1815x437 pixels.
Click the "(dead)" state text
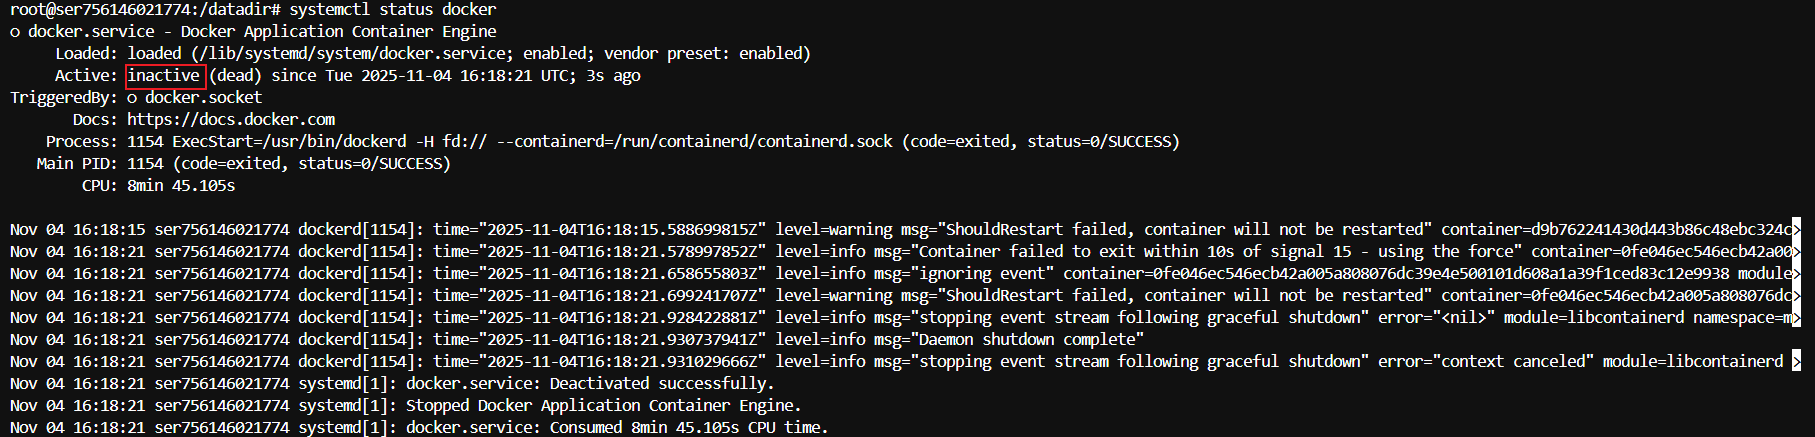pyautogui.click(x=235, y=76)
